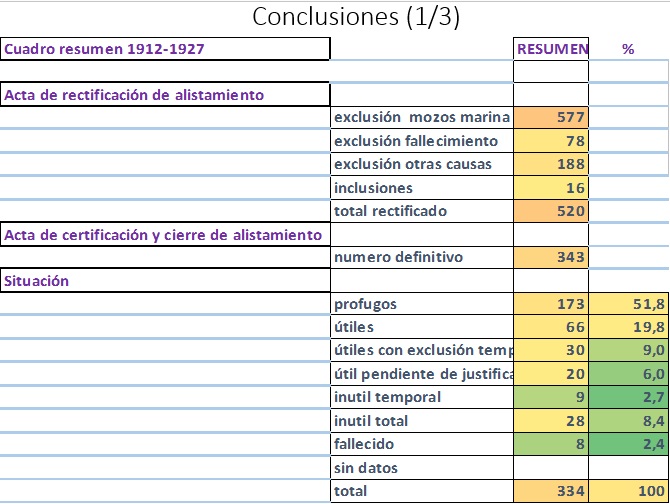Click the profugos percentage 51,8
Viewport: 670px width, 504px height.
pyautogui.click(x=629, y=304)
